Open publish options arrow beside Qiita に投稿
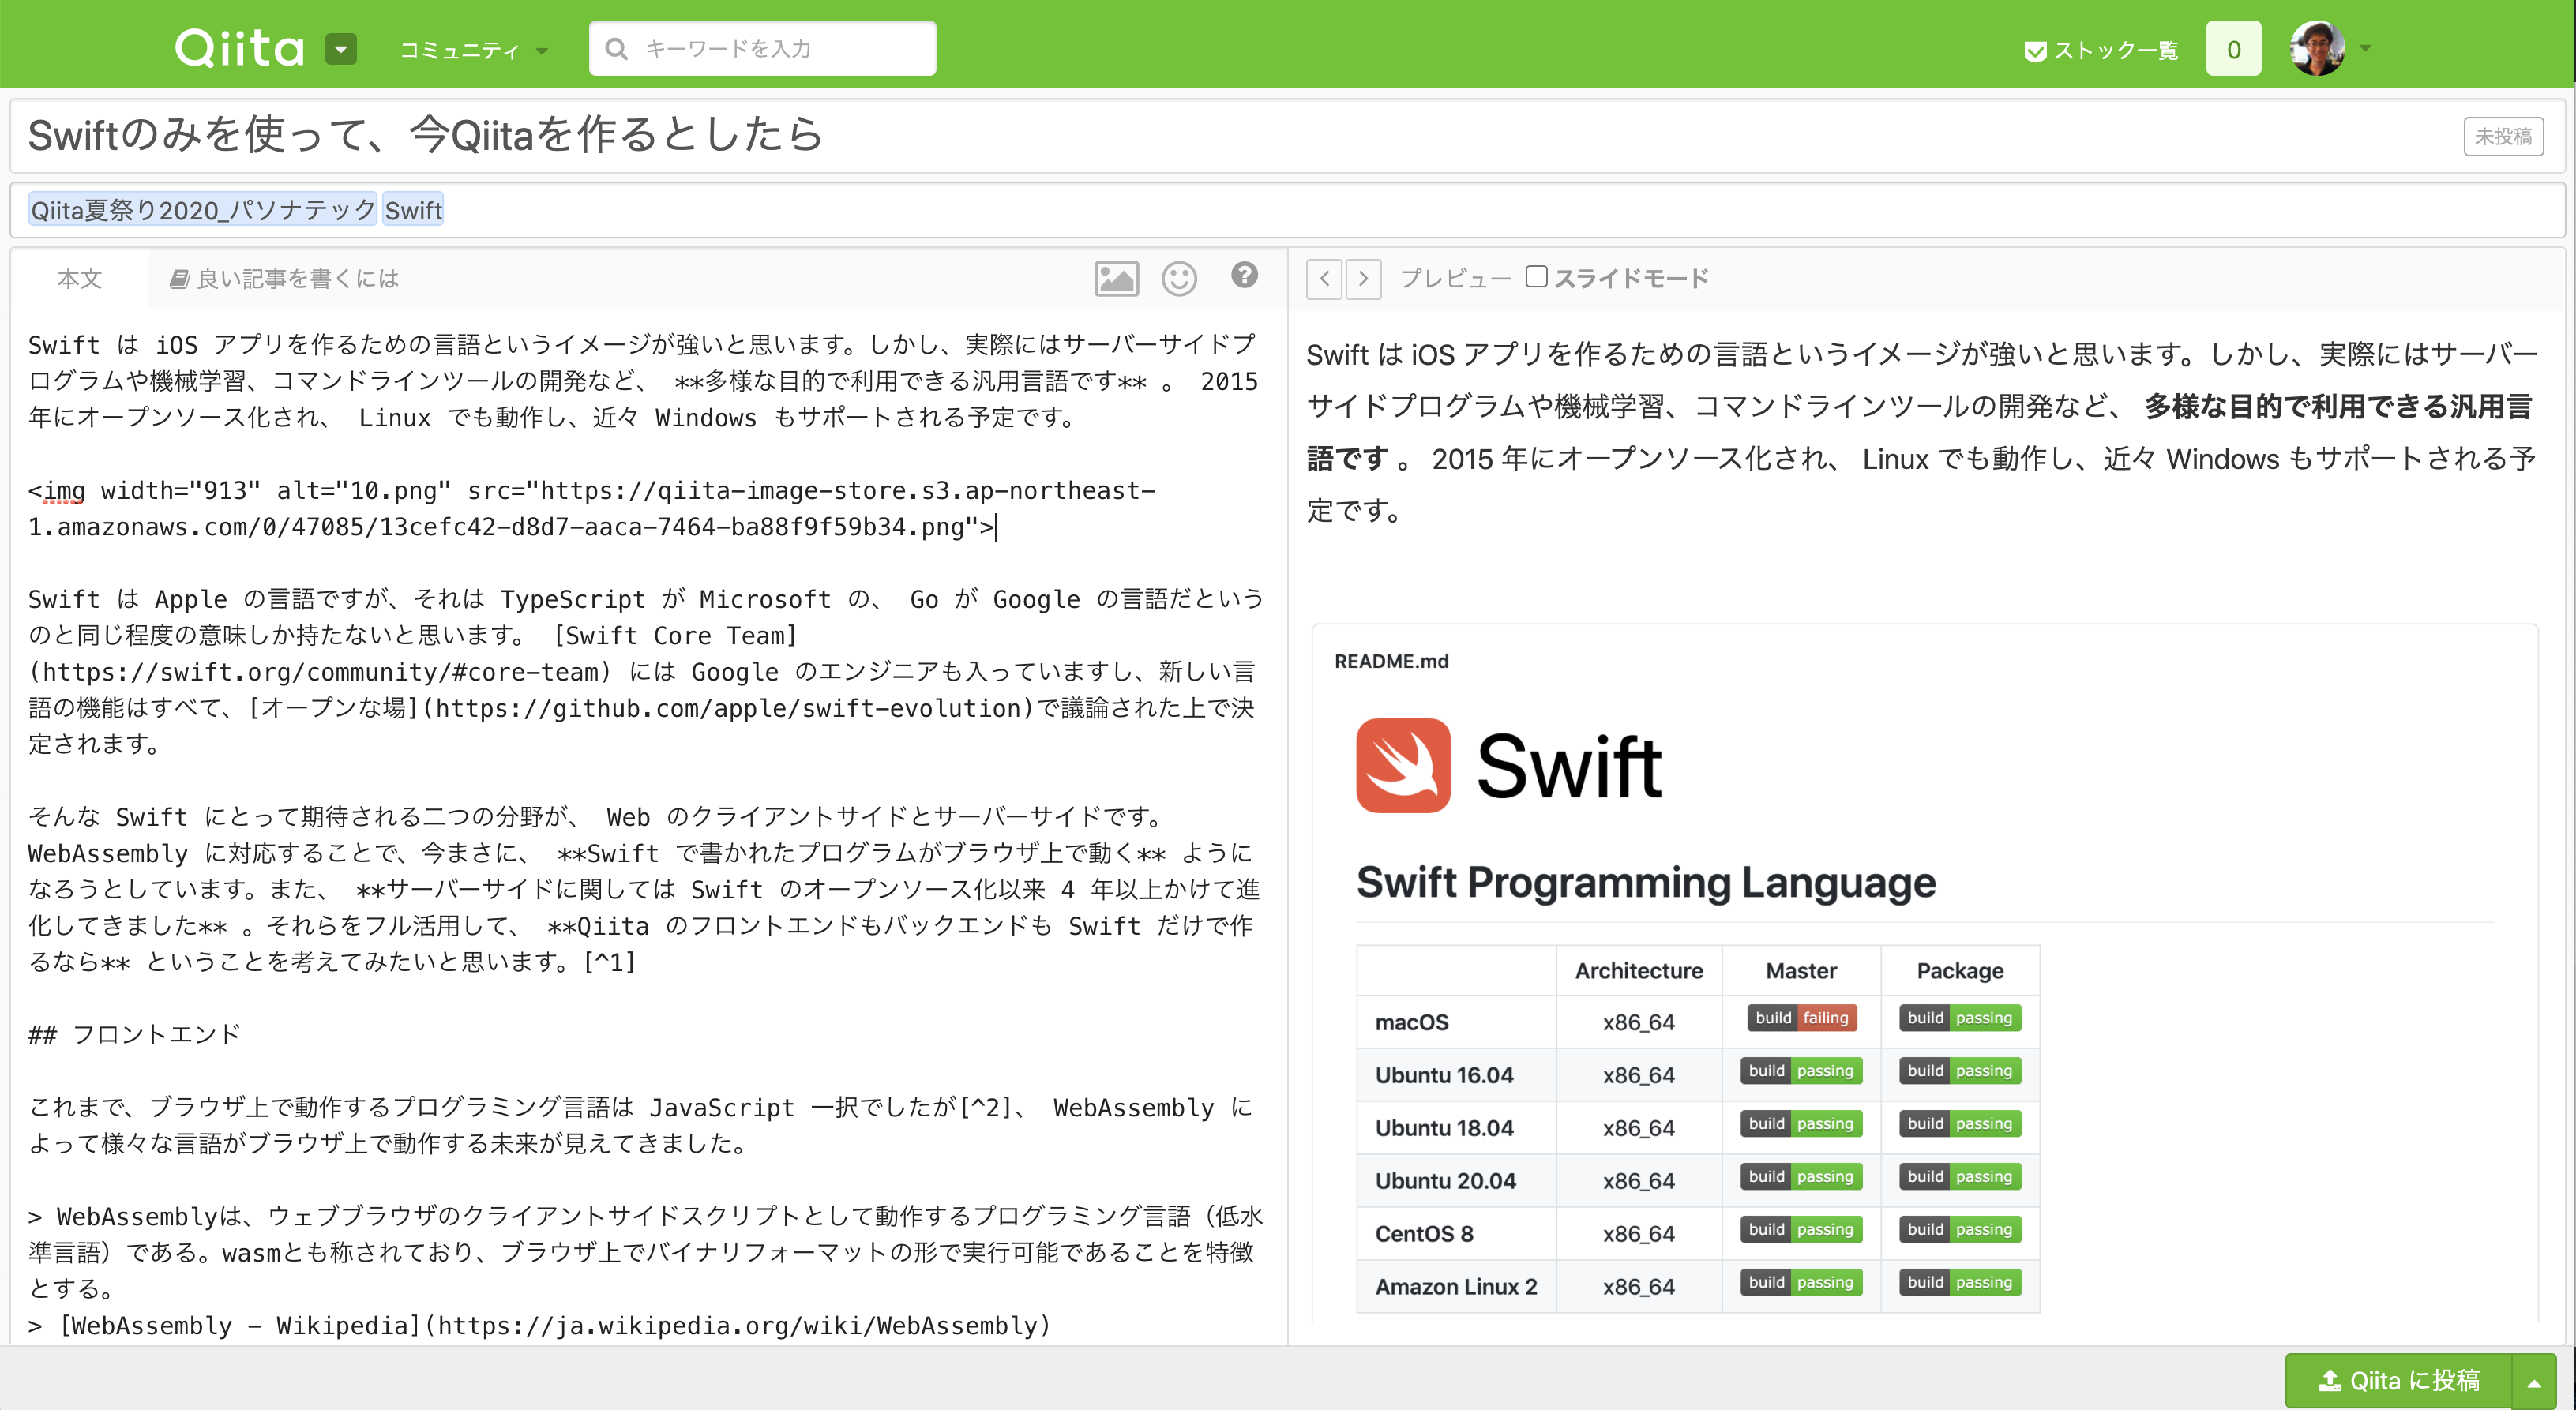 [2534, 1382]
